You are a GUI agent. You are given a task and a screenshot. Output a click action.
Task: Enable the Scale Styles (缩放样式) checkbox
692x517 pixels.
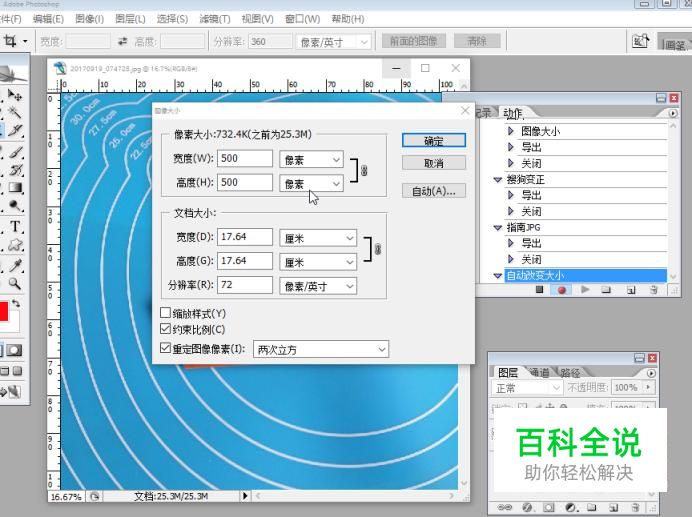[165, 313]
